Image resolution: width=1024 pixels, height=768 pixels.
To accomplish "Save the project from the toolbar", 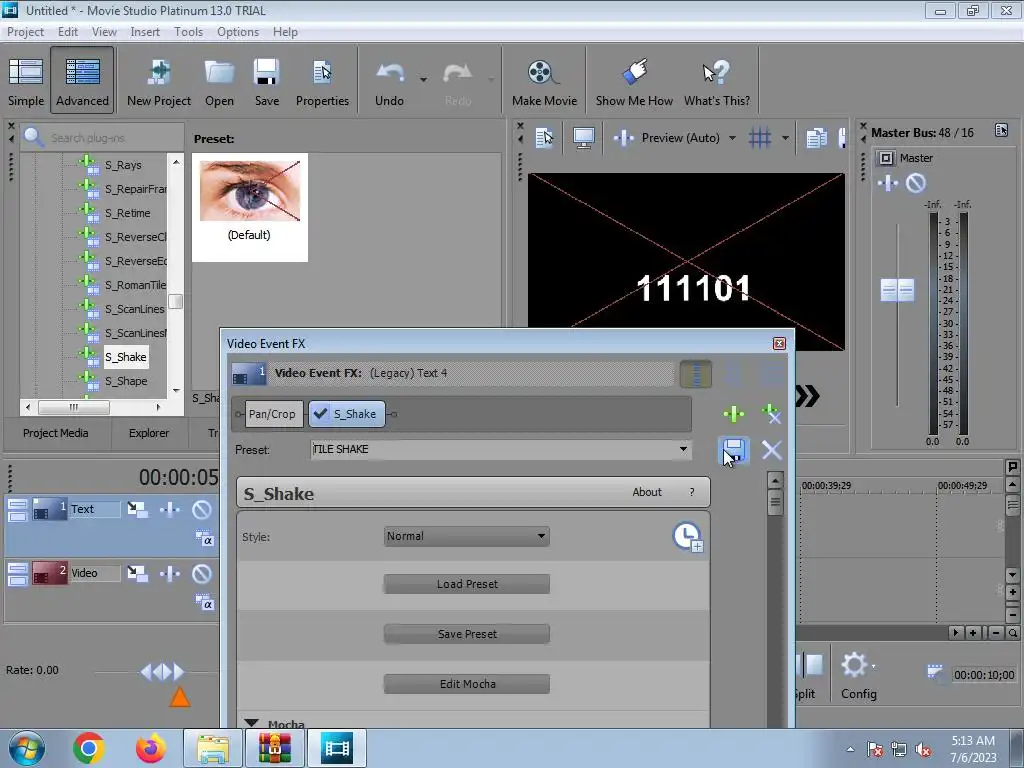I will point(266,82).
